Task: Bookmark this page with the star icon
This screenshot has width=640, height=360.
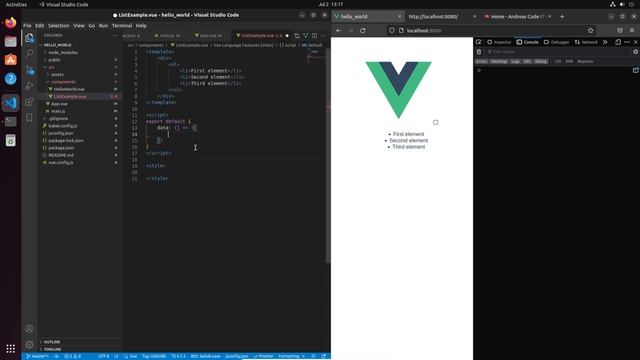Action: [x=591, y=30]
